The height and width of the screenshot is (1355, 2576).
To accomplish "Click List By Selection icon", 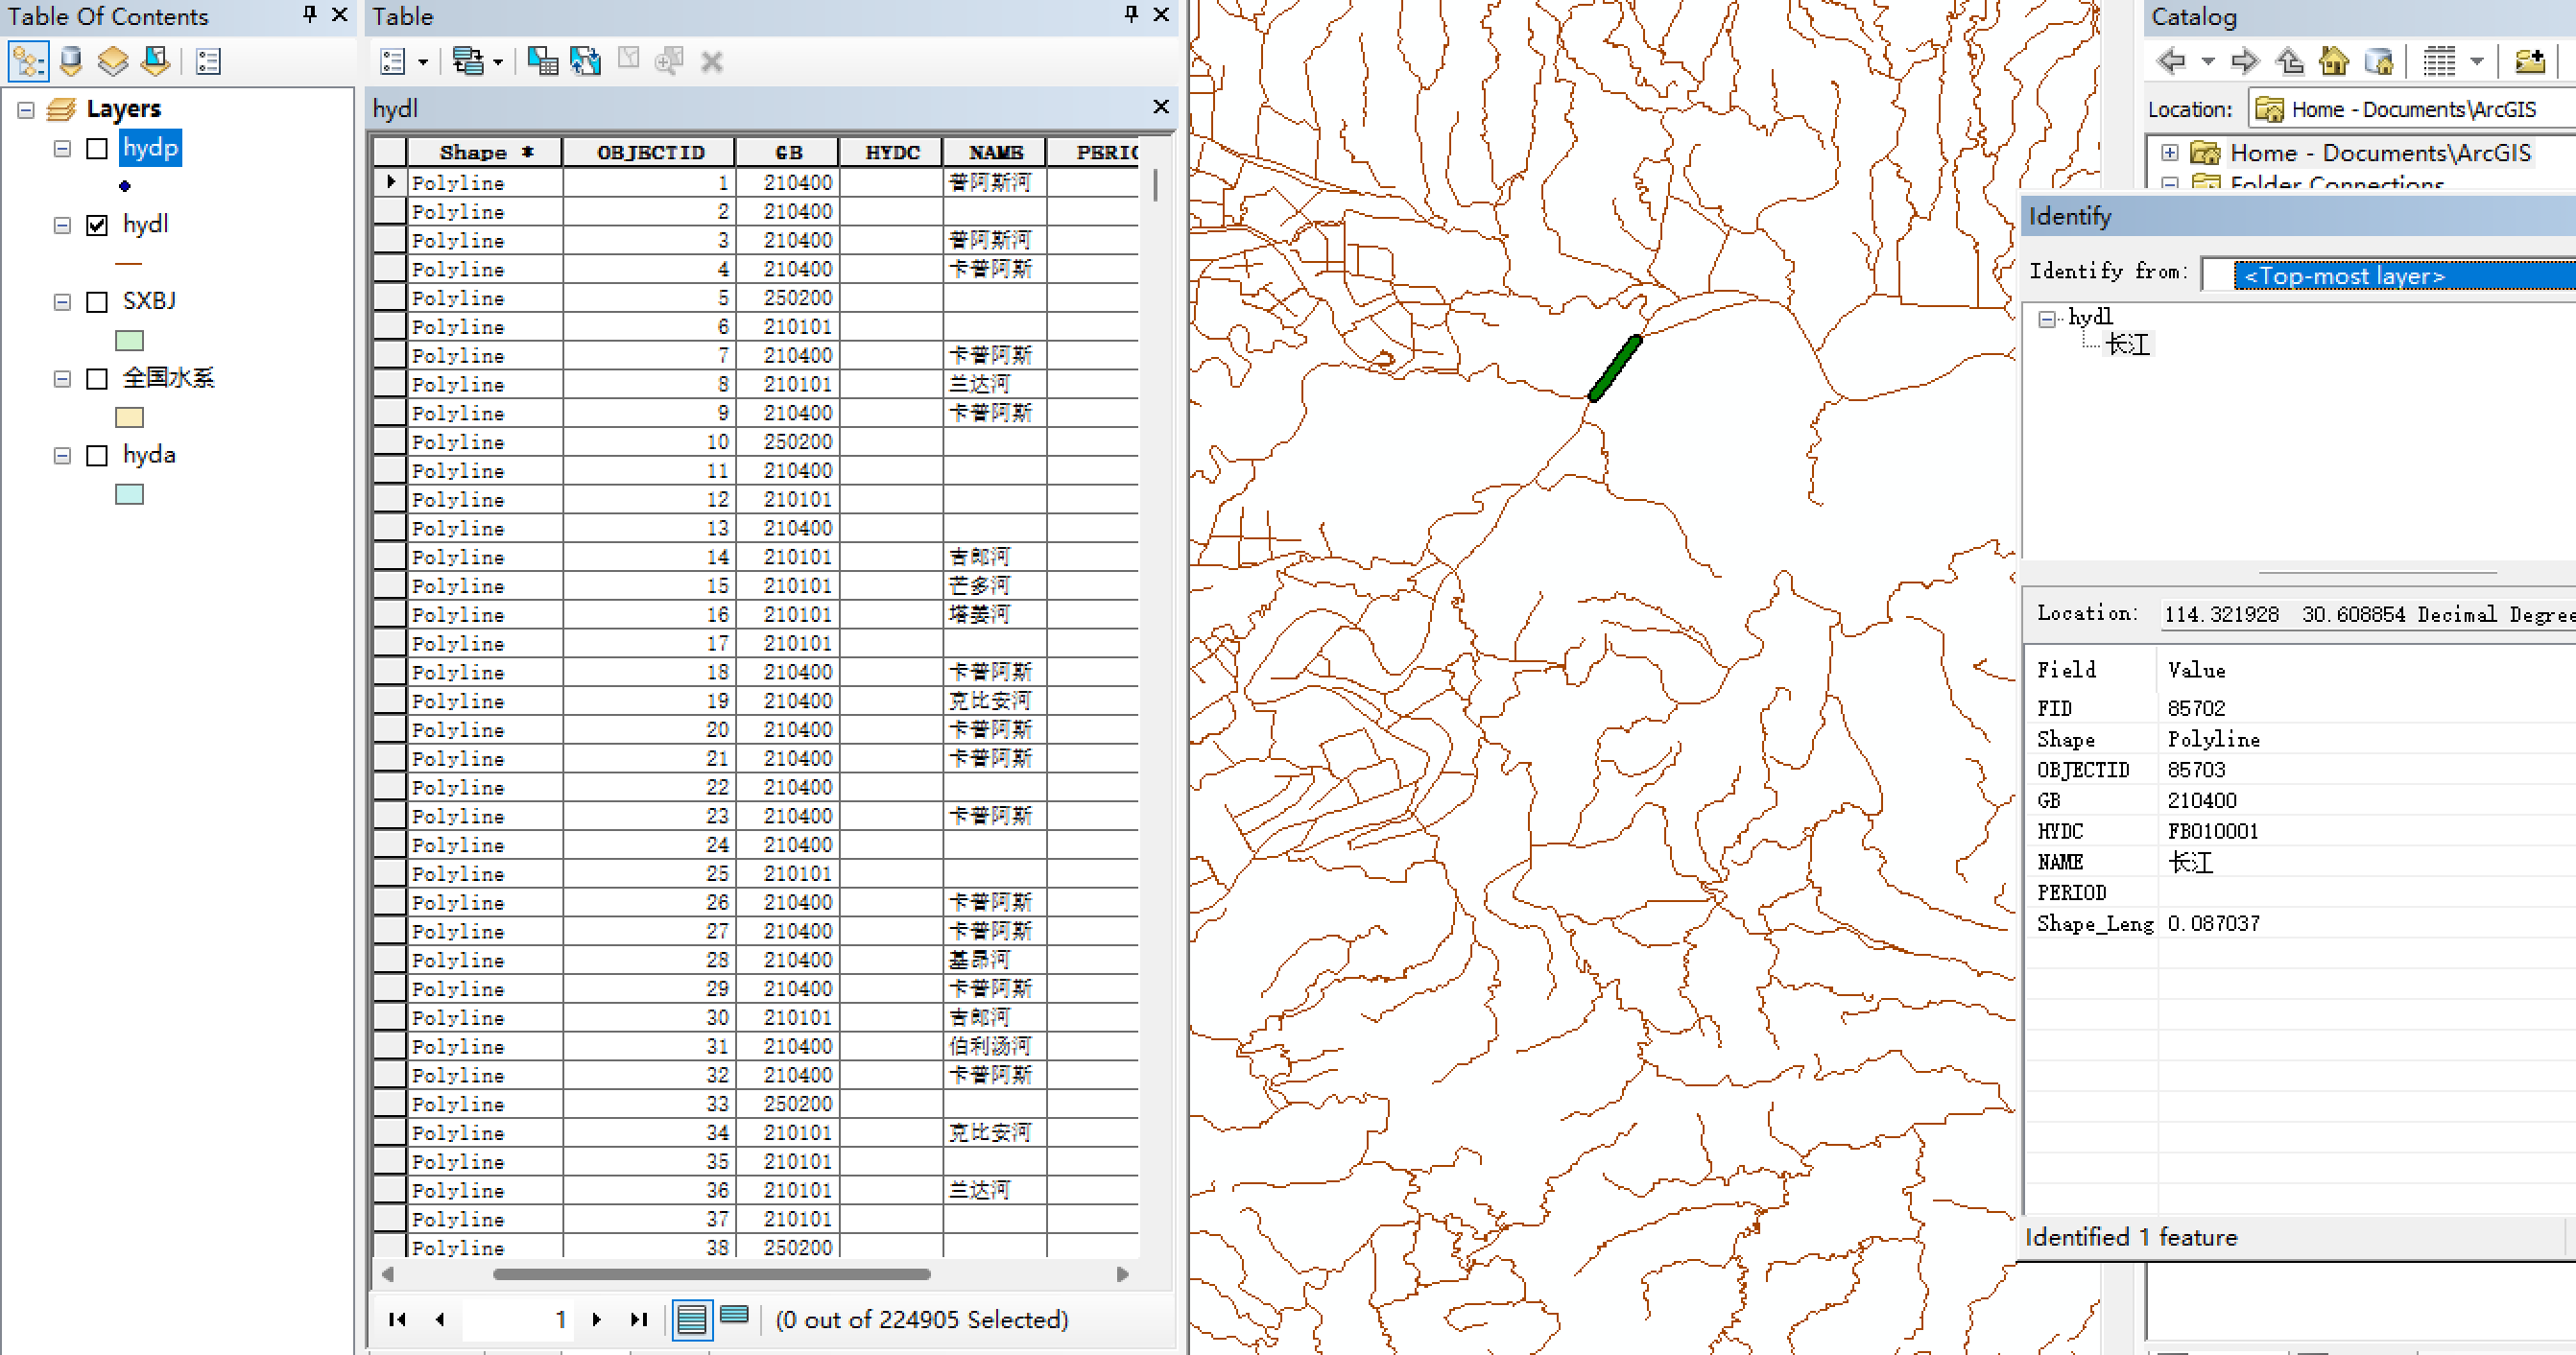I will pyautogui.click(x=156, y=62).
